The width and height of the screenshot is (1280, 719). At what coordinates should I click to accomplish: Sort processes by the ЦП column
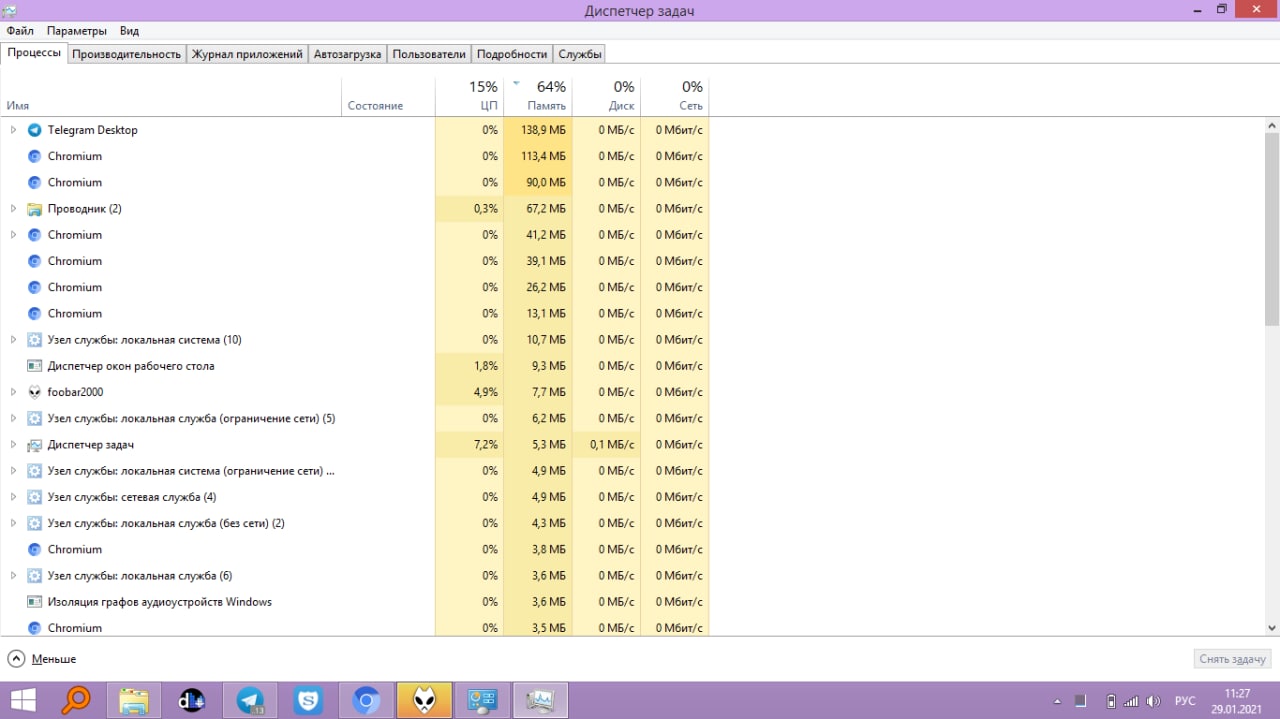tap(470, 96)
